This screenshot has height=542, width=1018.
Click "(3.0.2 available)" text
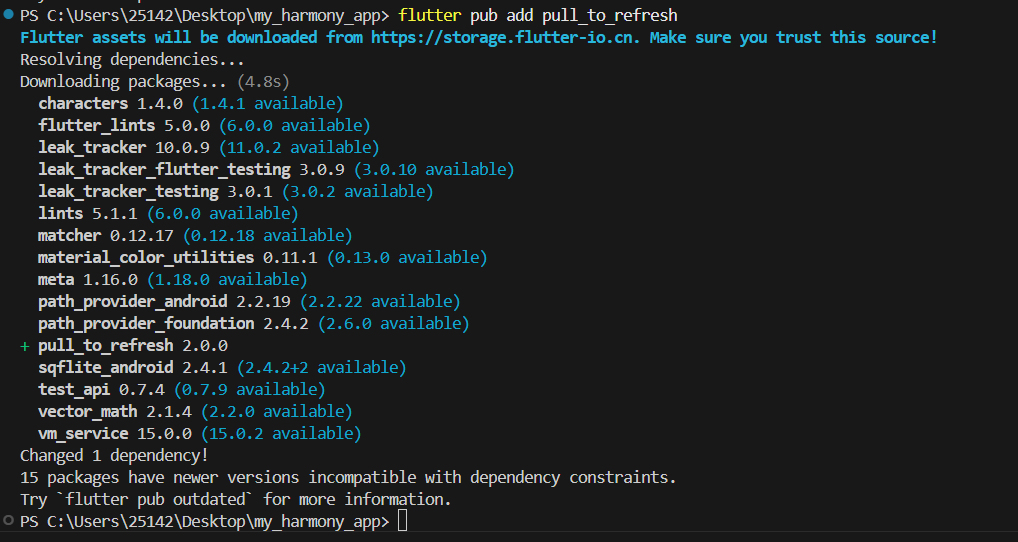pos(358,191)
